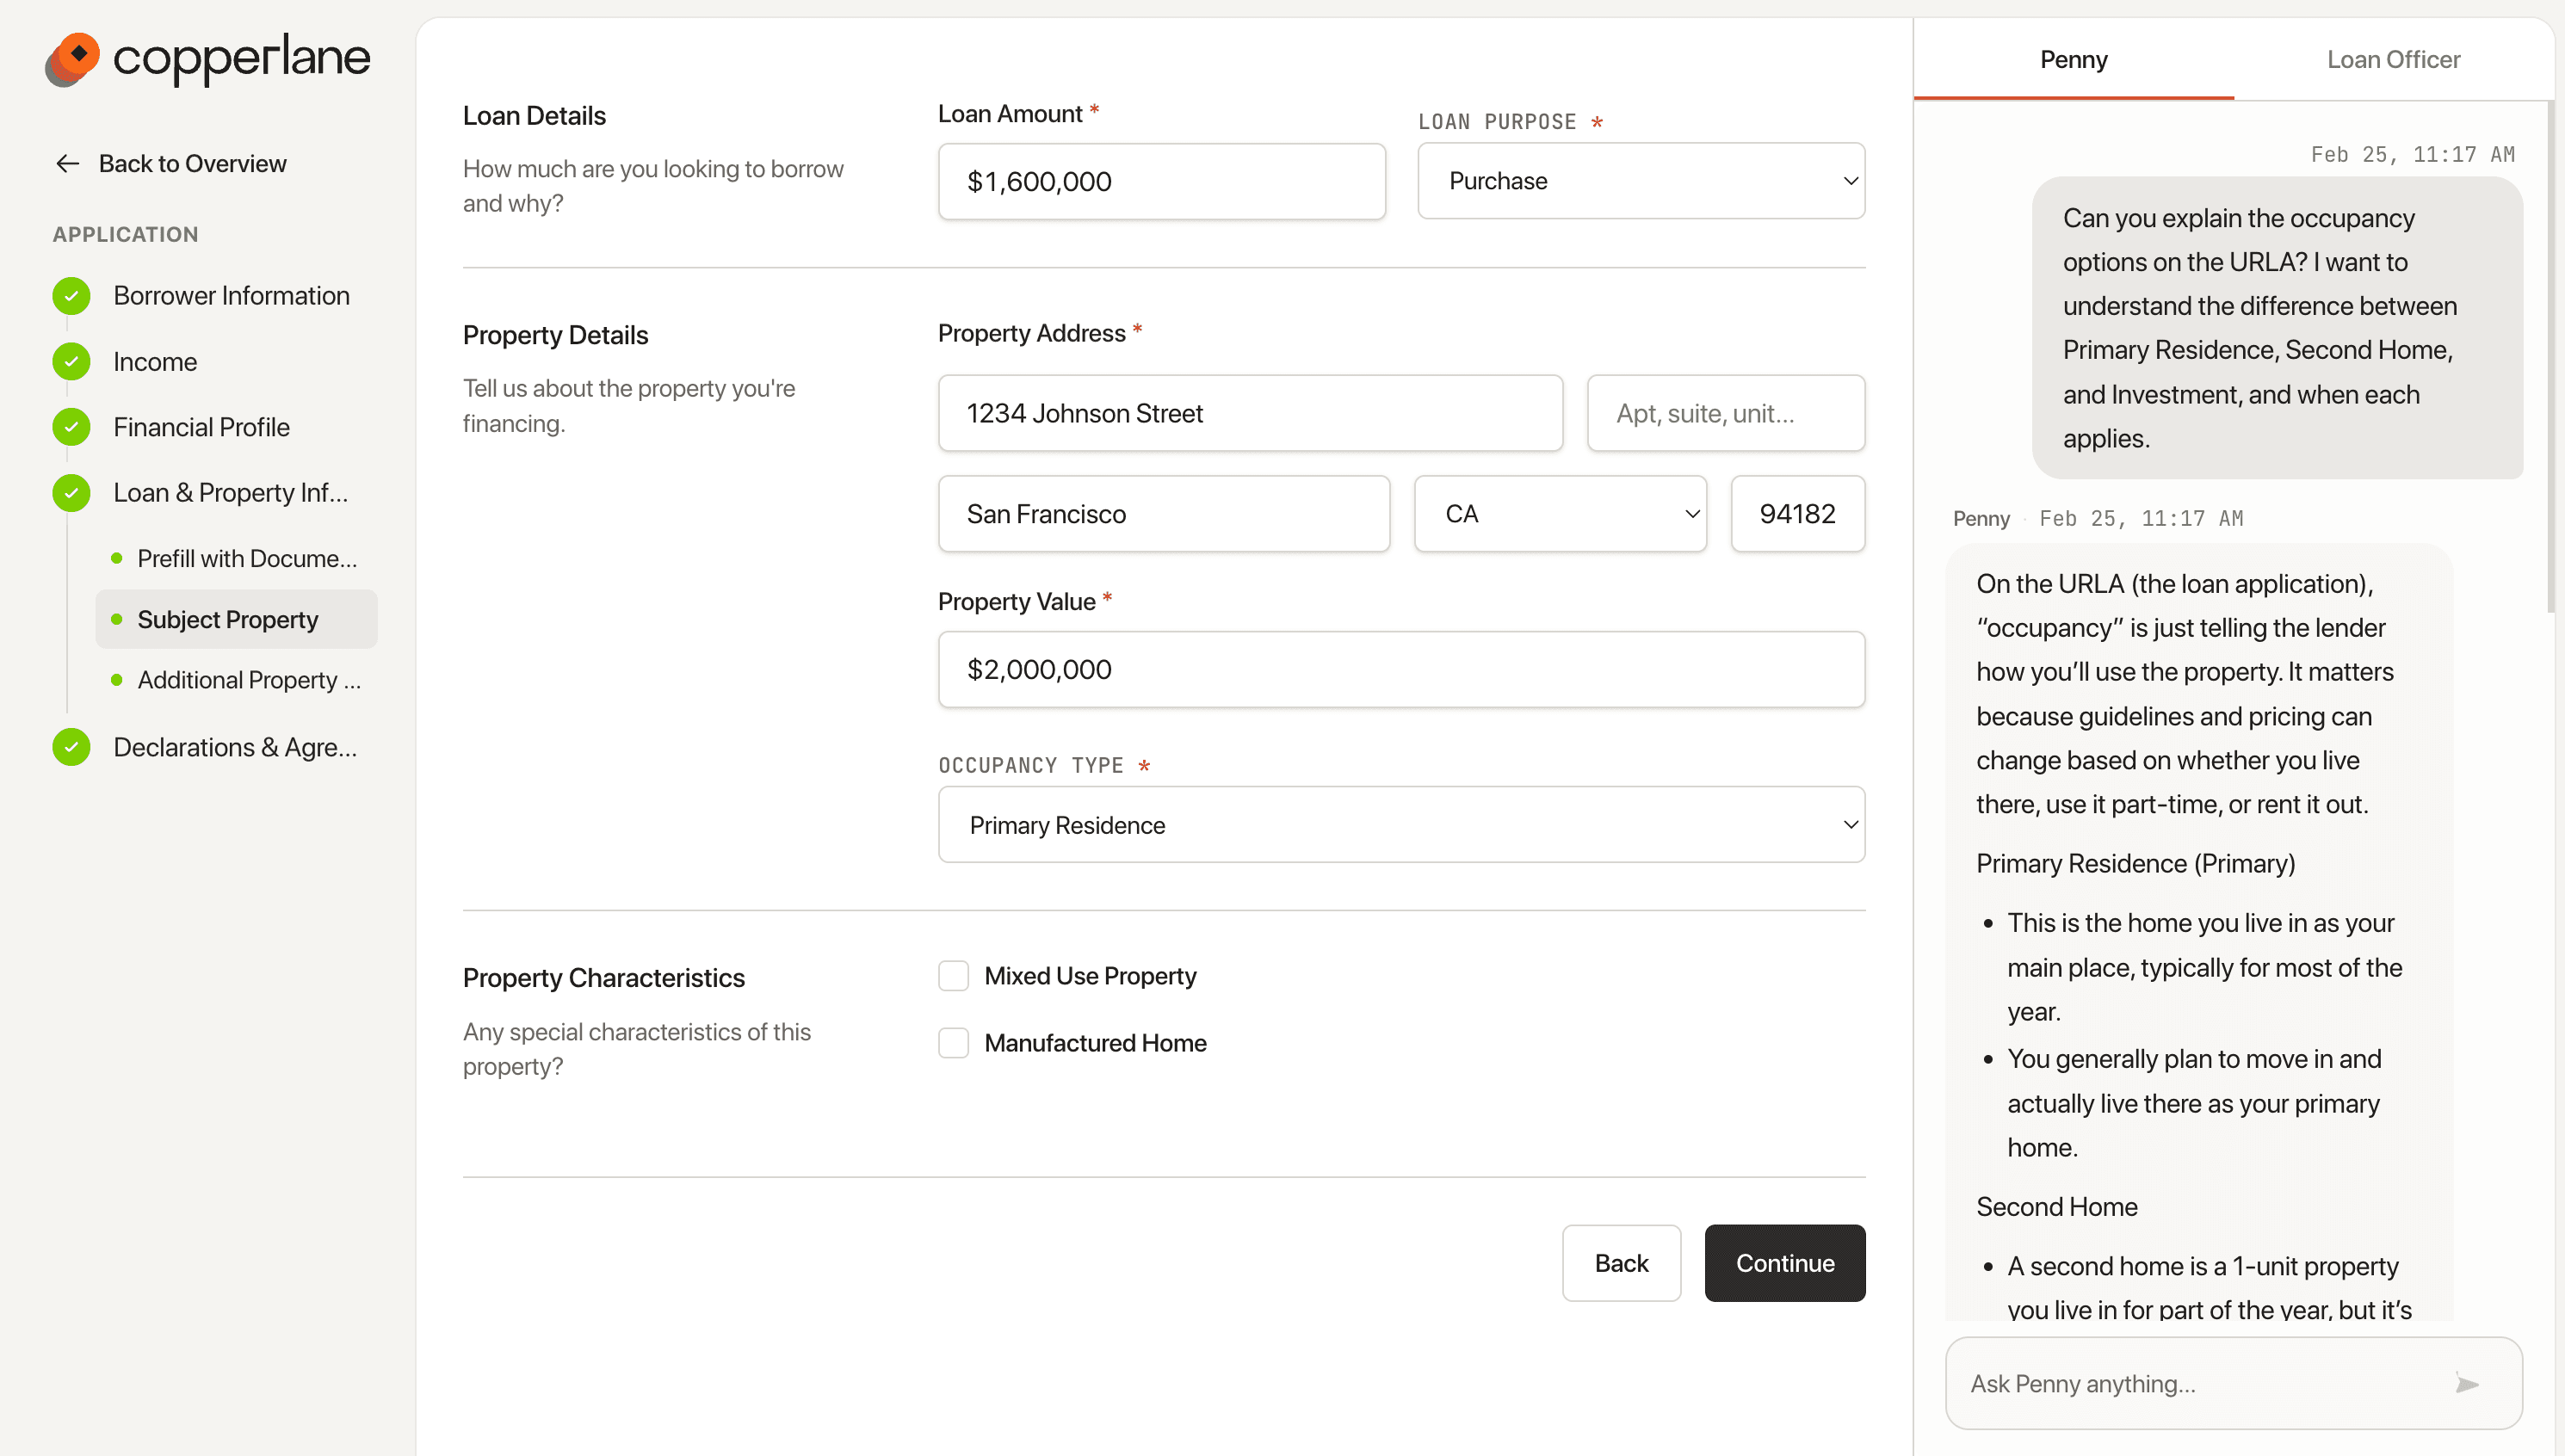
Task: Open the Occupancy Type dropdown
Action: pos(1400,824)
